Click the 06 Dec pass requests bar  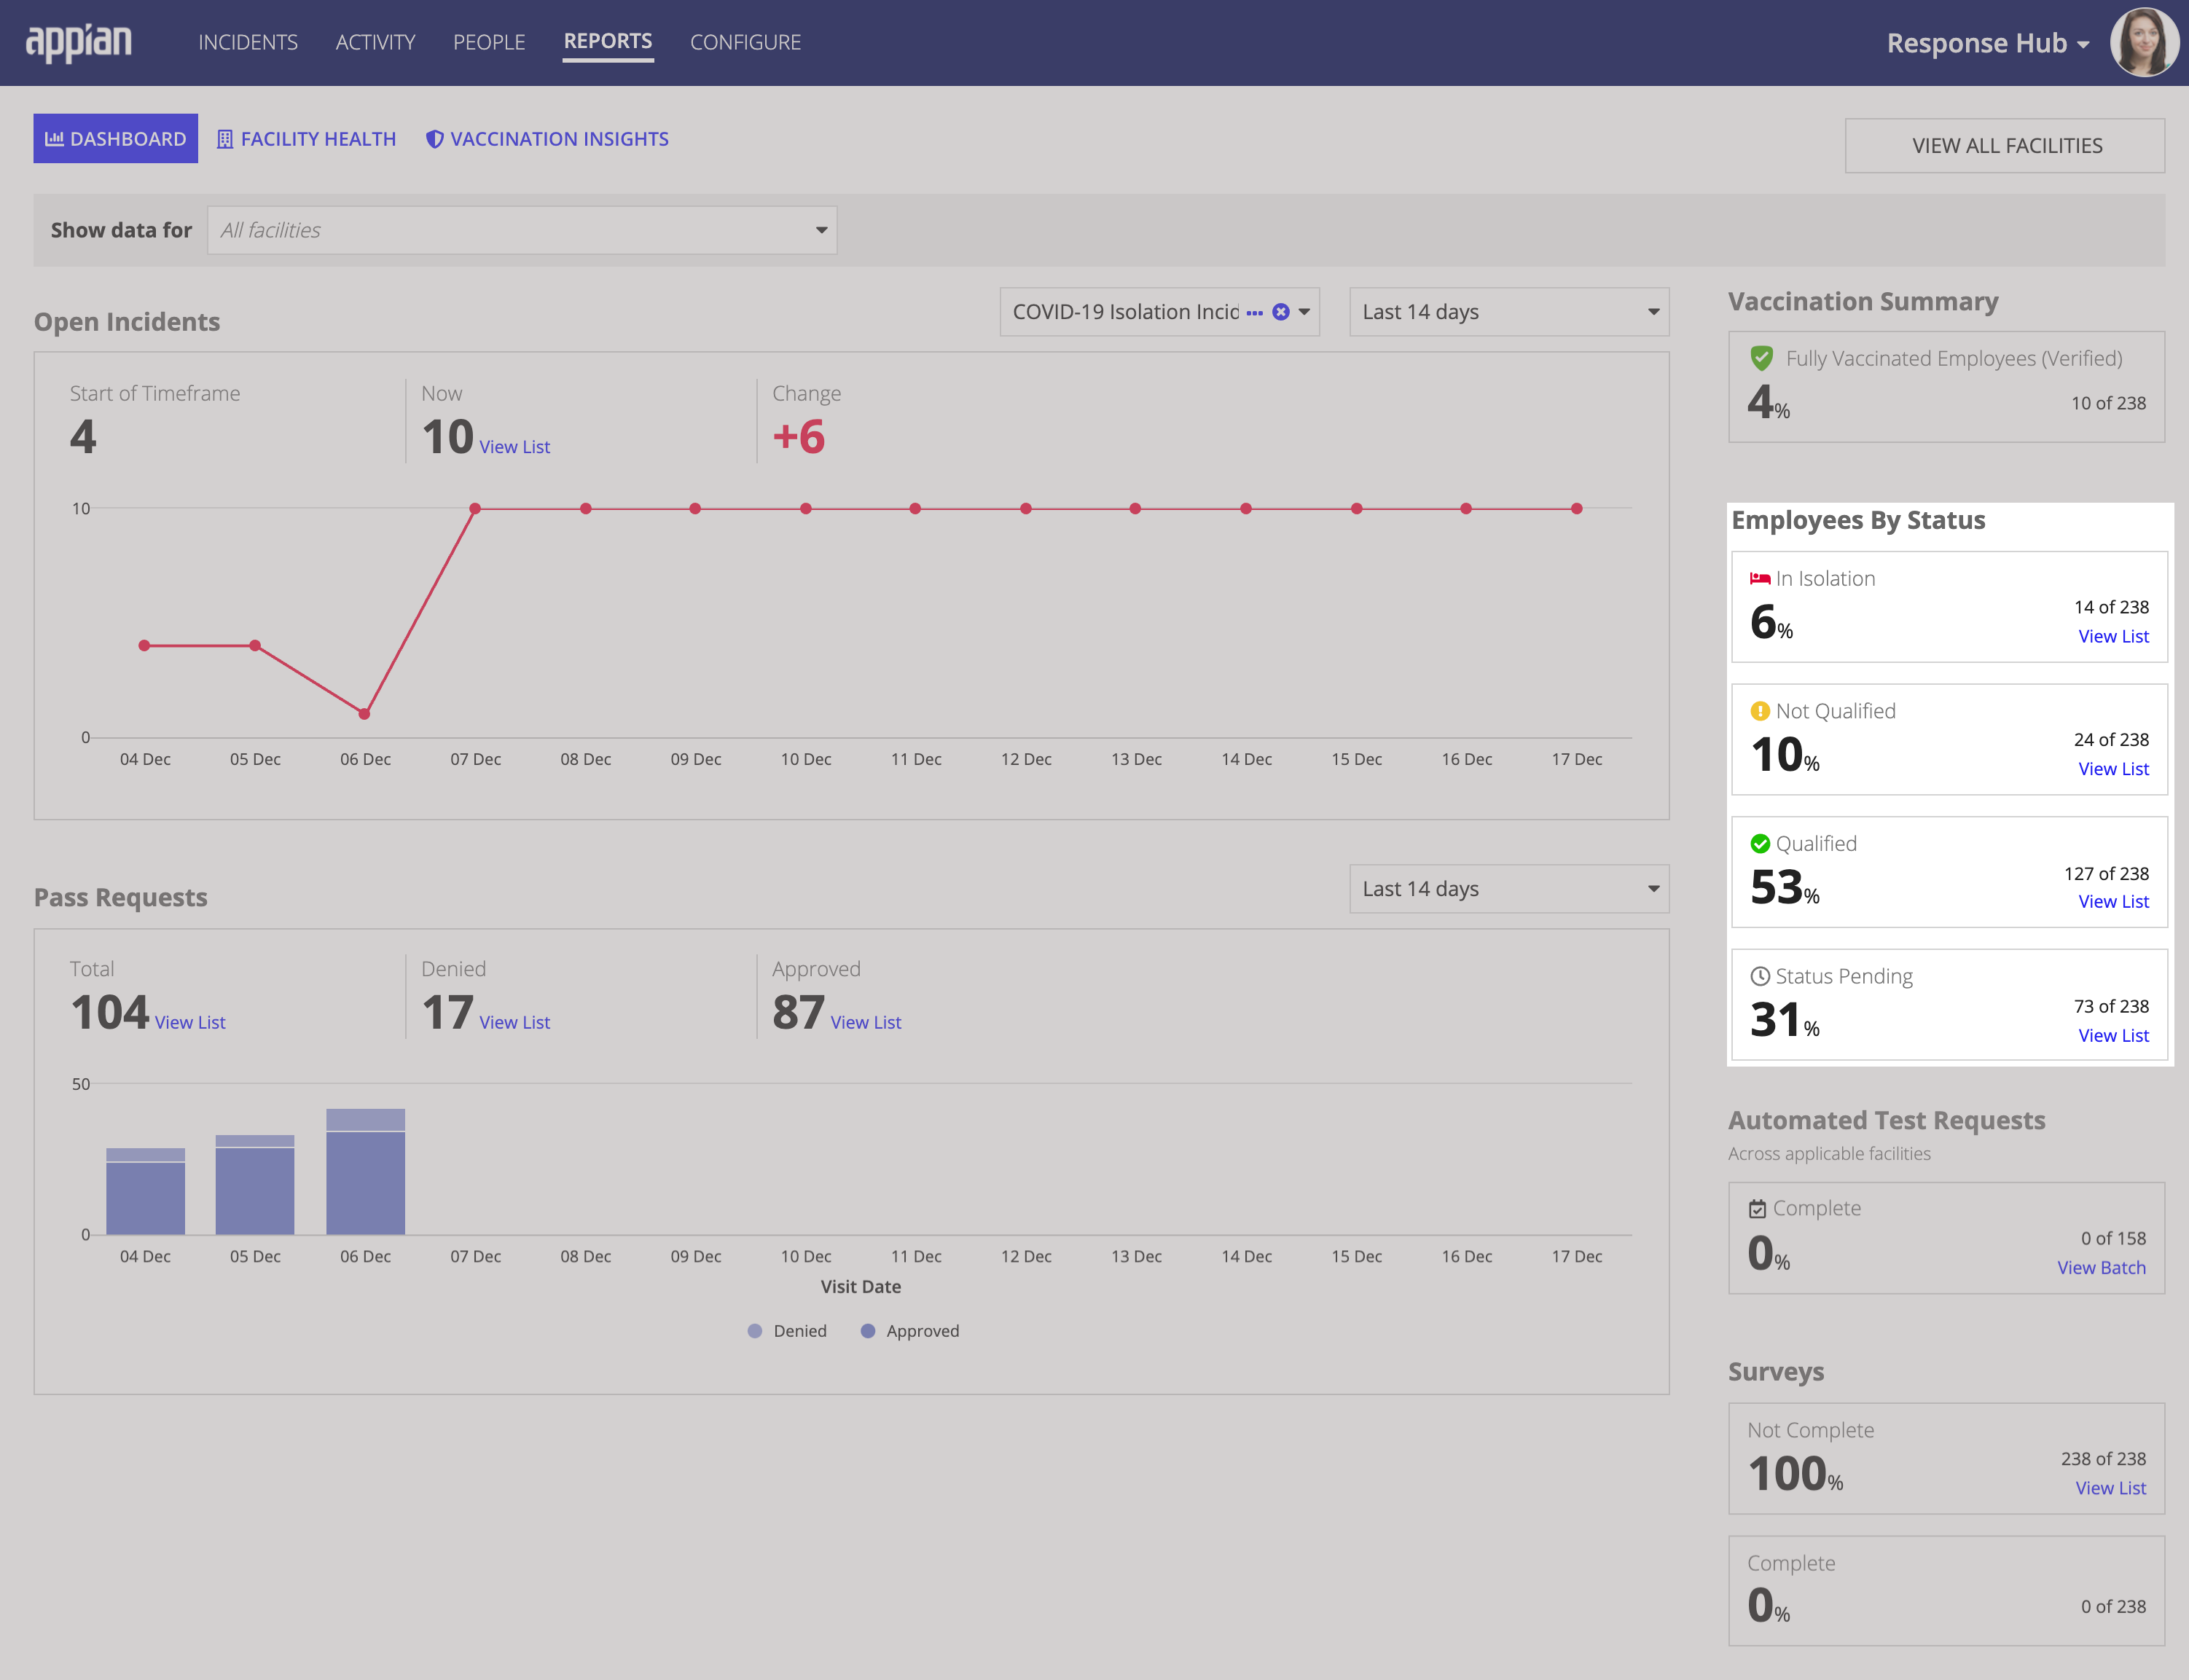pos(365,1172)
